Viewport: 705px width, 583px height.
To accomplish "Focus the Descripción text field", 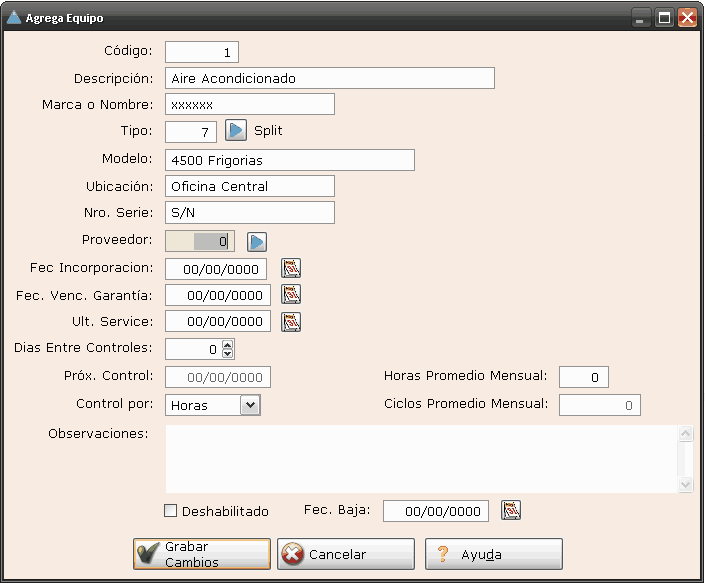I will pos(329,78).
